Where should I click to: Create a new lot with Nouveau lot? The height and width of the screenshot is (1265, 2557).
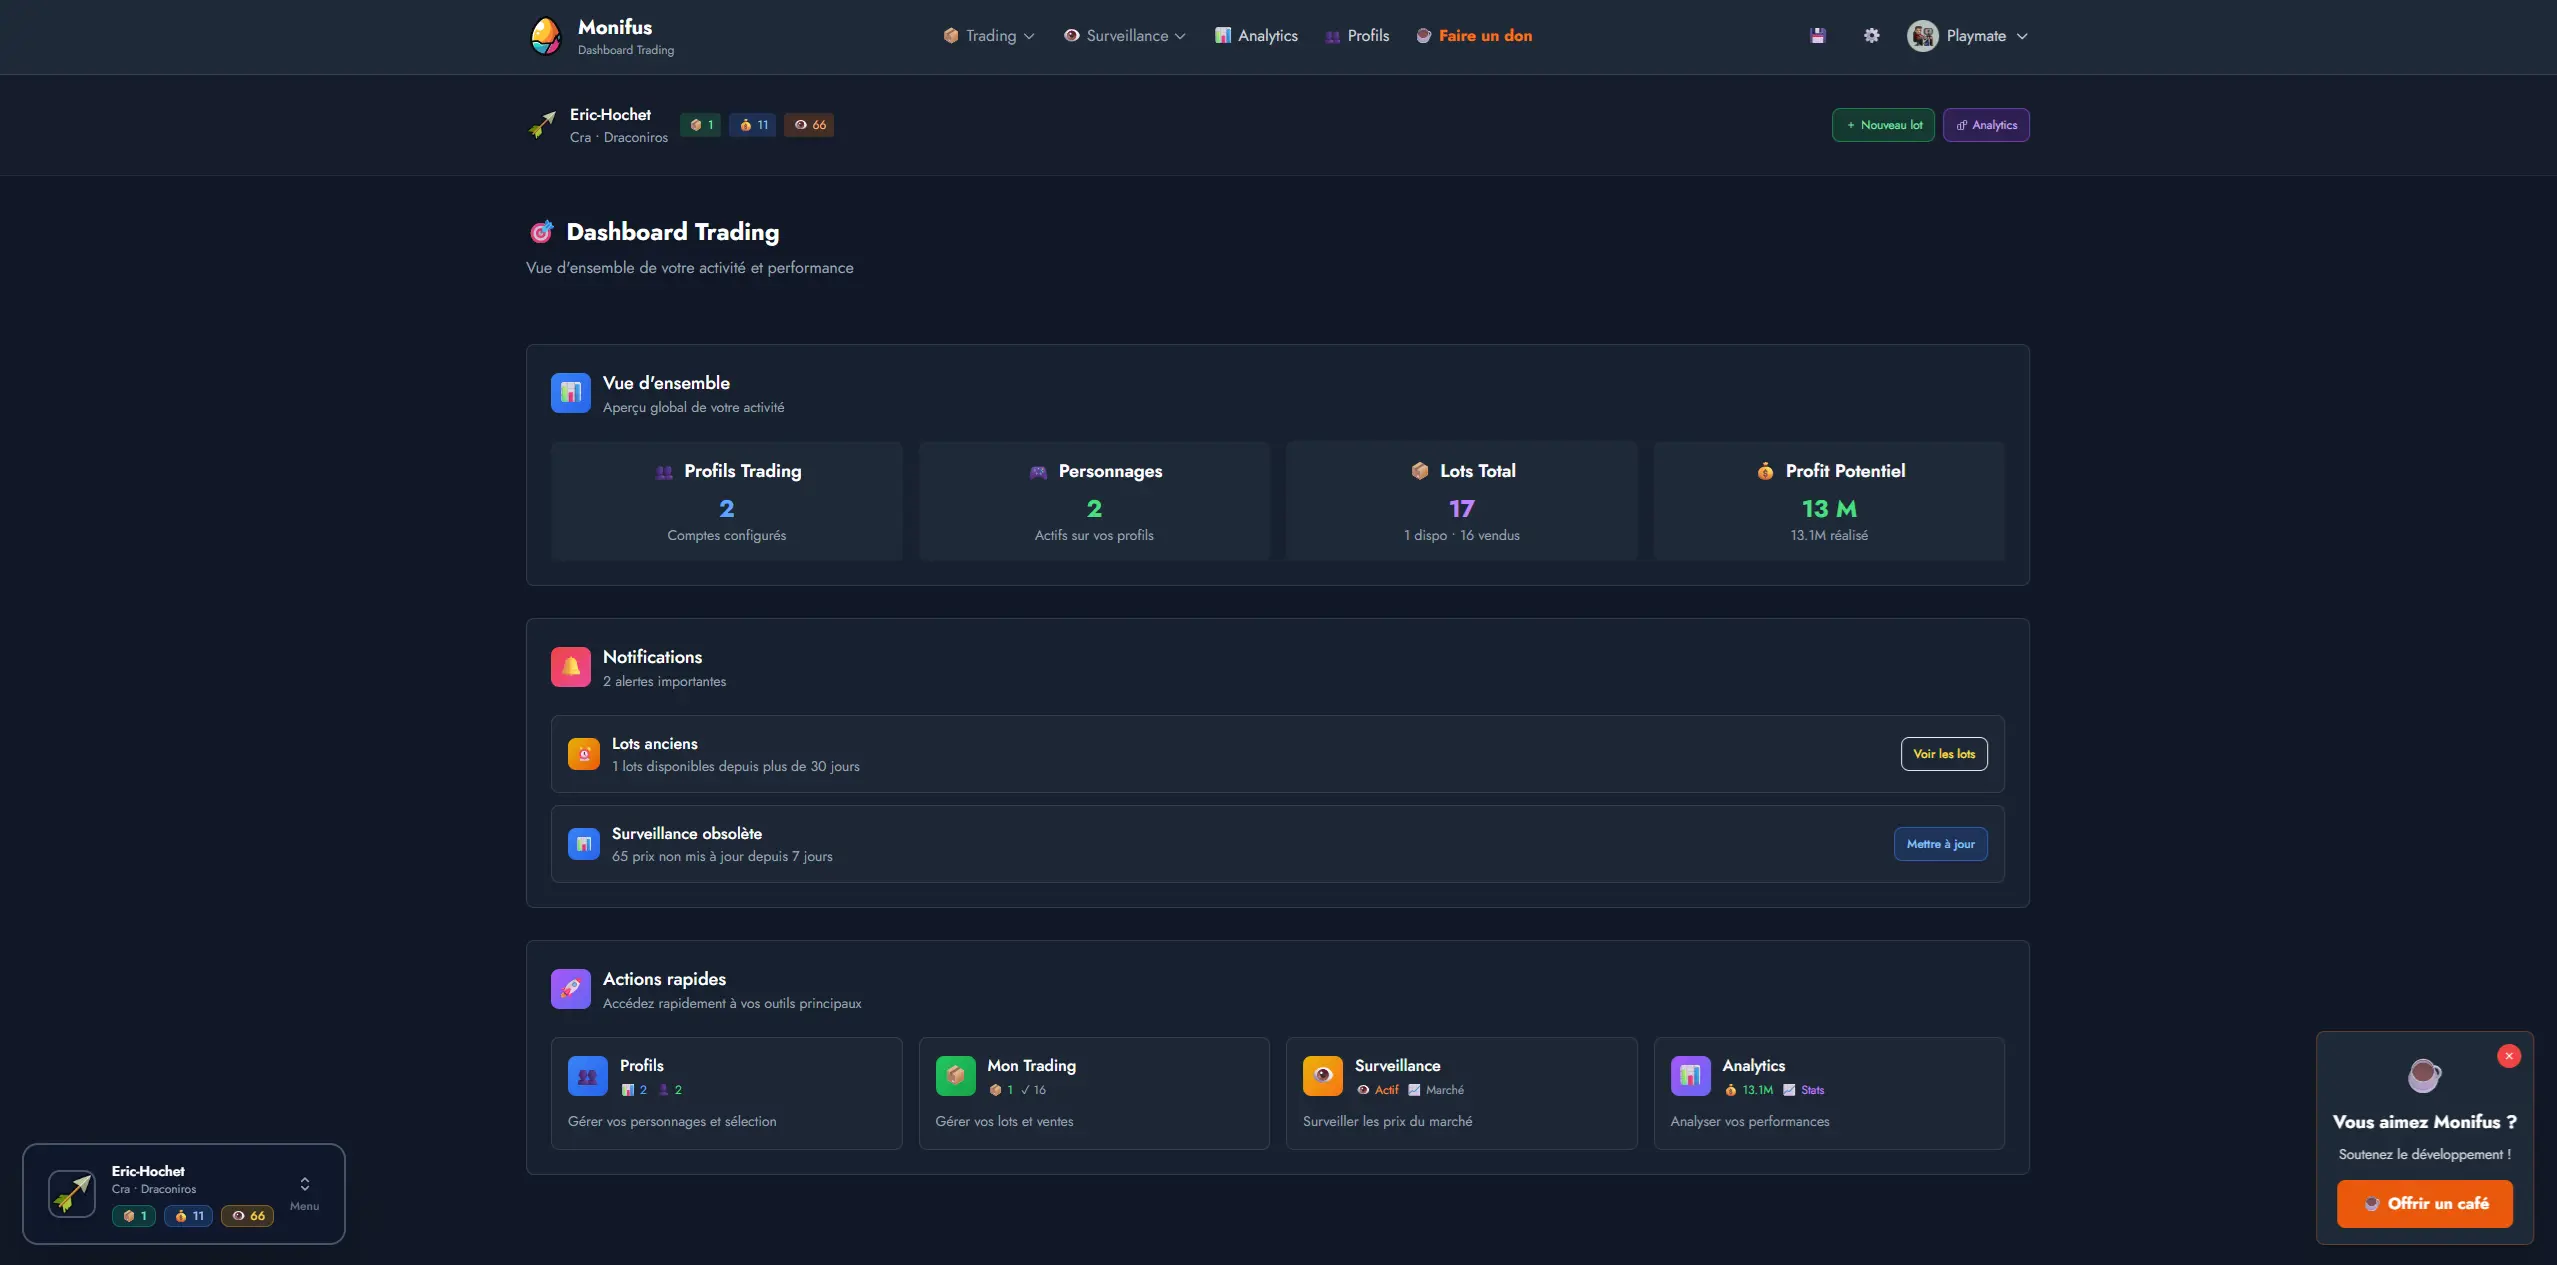(x=1881, y=124)
